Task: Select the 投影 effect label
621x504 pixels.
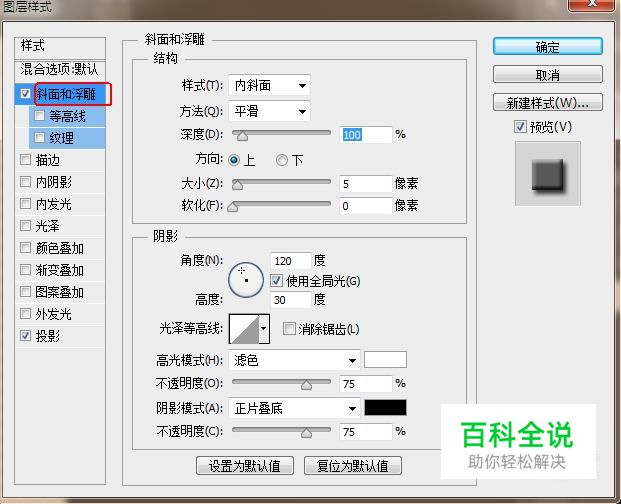Action: 48,336
